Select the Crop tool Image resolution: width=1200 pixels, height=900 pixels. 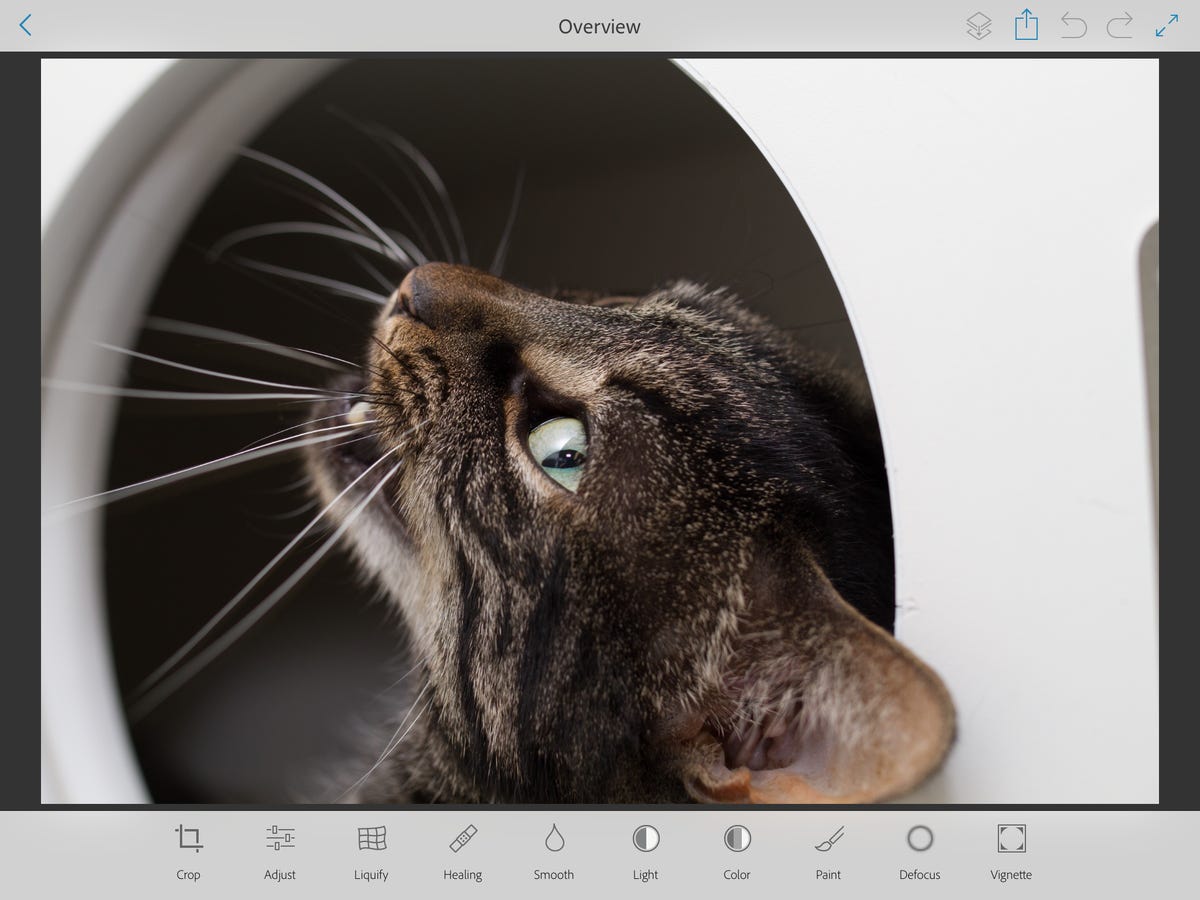tap(188, 850)
